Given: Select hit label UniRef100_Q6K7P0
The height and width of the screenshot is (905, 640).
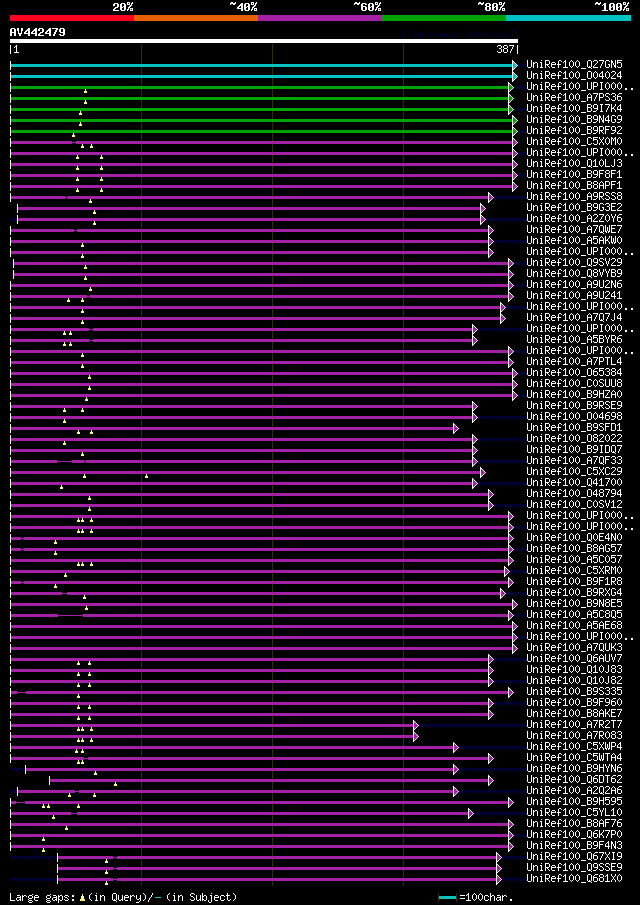Looking at the screenshot, I should click(574, 836).
